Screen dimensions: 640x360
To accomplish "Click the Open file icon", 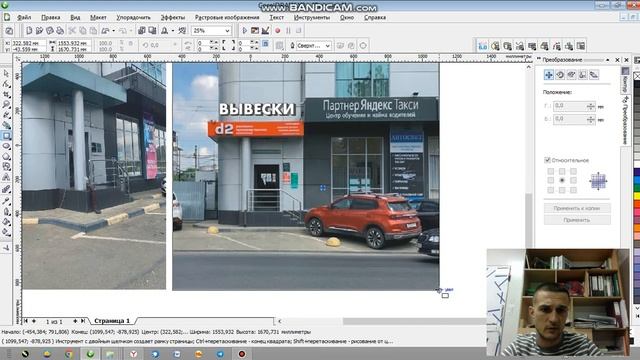I will (39, 31).
